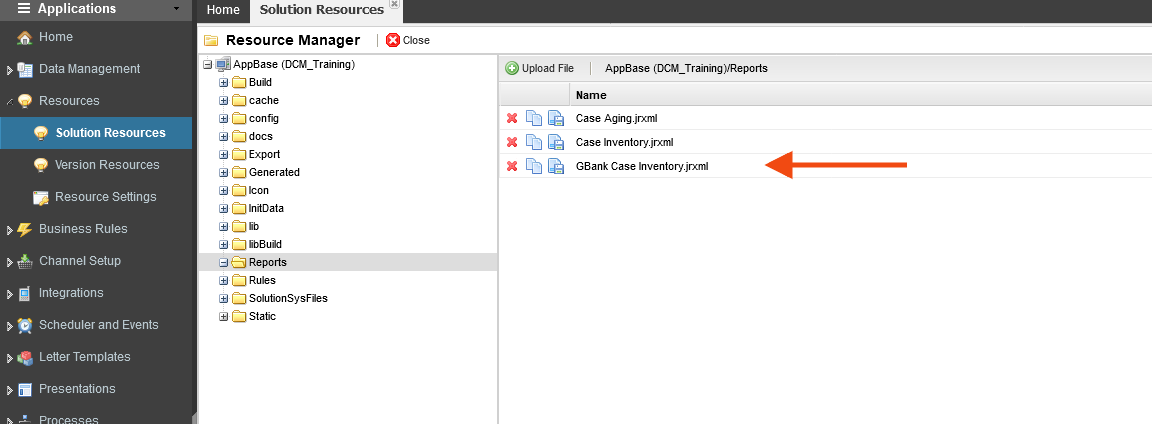Click the save icon for Case Inventory.jrxml
Image resolution: width=1152 pixels, height=424 pixels.
(556, 142)
